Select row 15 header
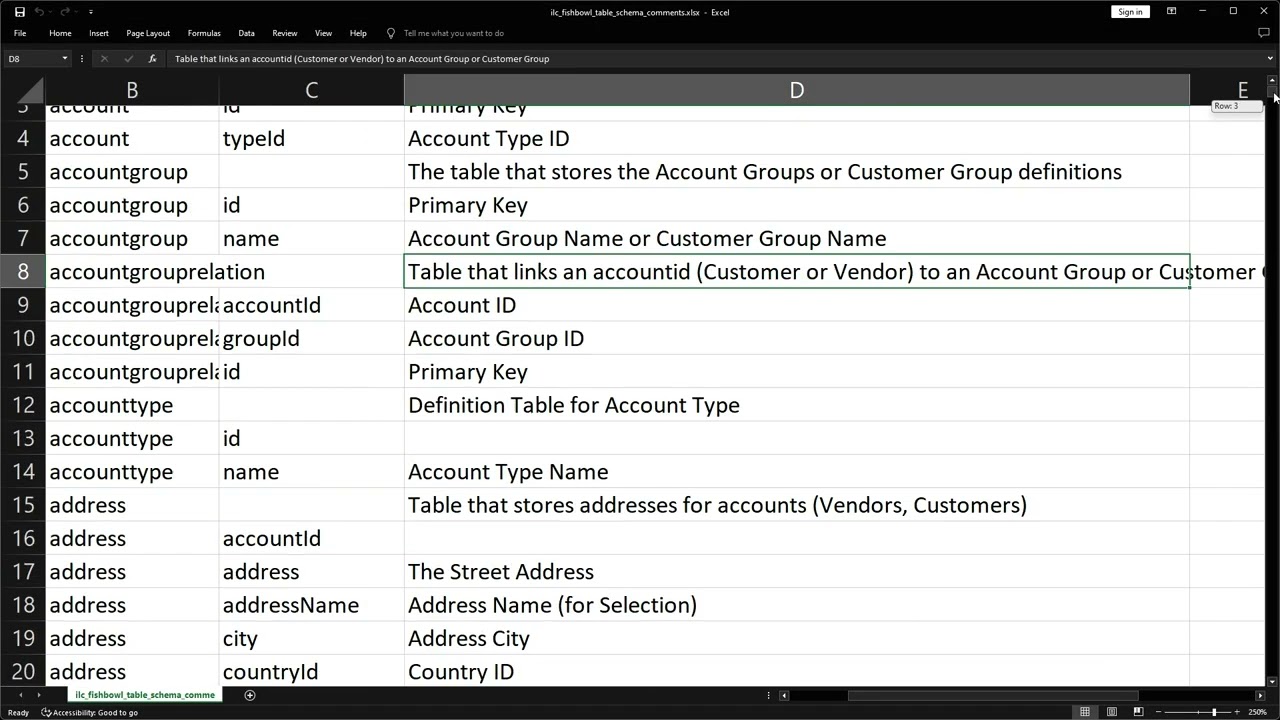The width and height of the screenshot is (1280, 720). pyautogui.click(x=23, y=505)
